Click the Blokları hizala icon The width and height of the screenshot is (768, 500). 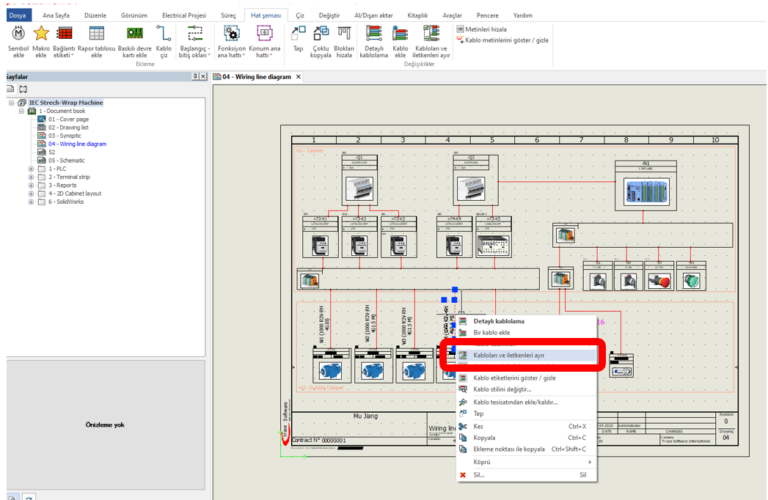click(345, 35)
